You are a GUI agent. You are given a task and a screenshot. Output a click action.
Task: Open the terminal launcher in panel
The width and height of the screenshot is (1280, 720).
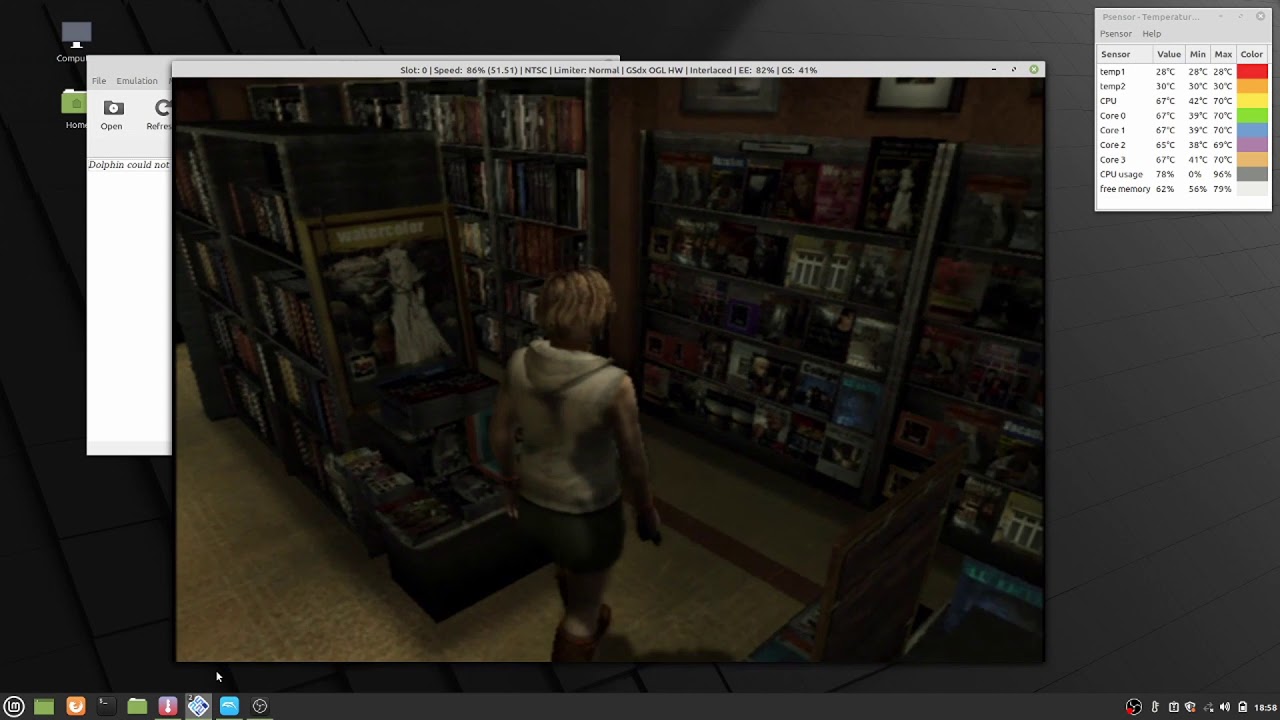click(x=105, y=706)
